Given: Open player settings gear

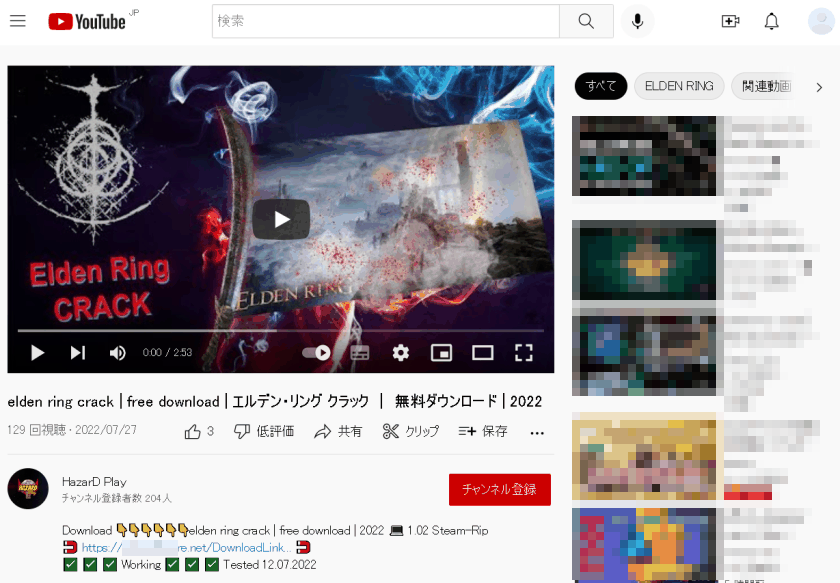Looking at the screenshot, I should pos(401,353).
